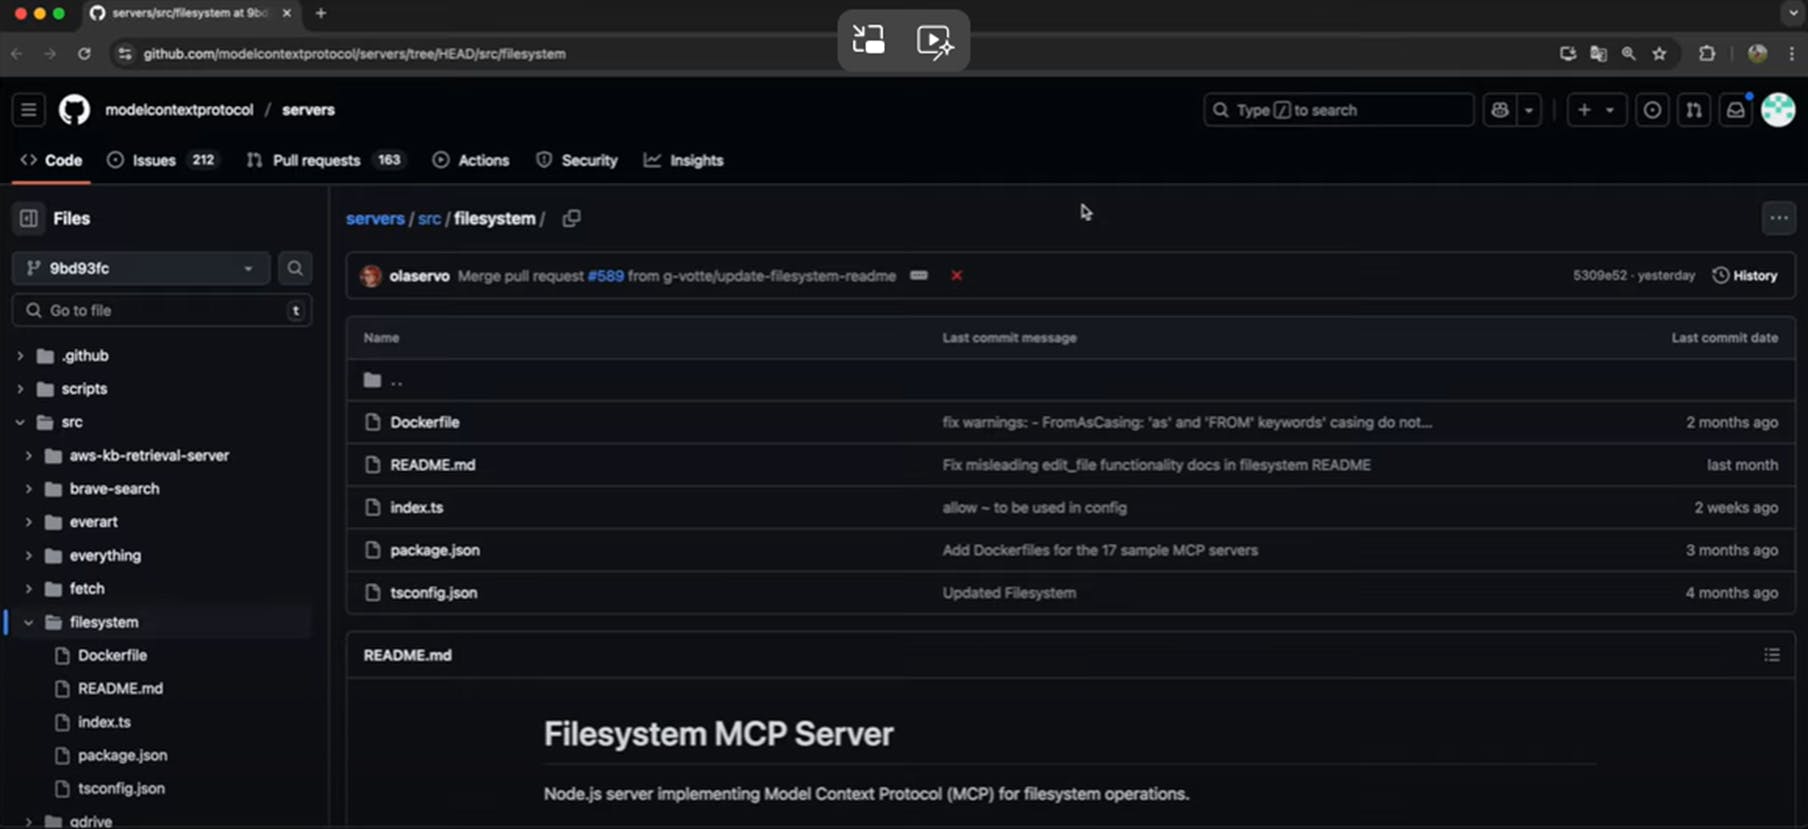The height and width of the screenshot is (829, 1808).
Task: Open the issues icon in top header
Action: 1652,110
